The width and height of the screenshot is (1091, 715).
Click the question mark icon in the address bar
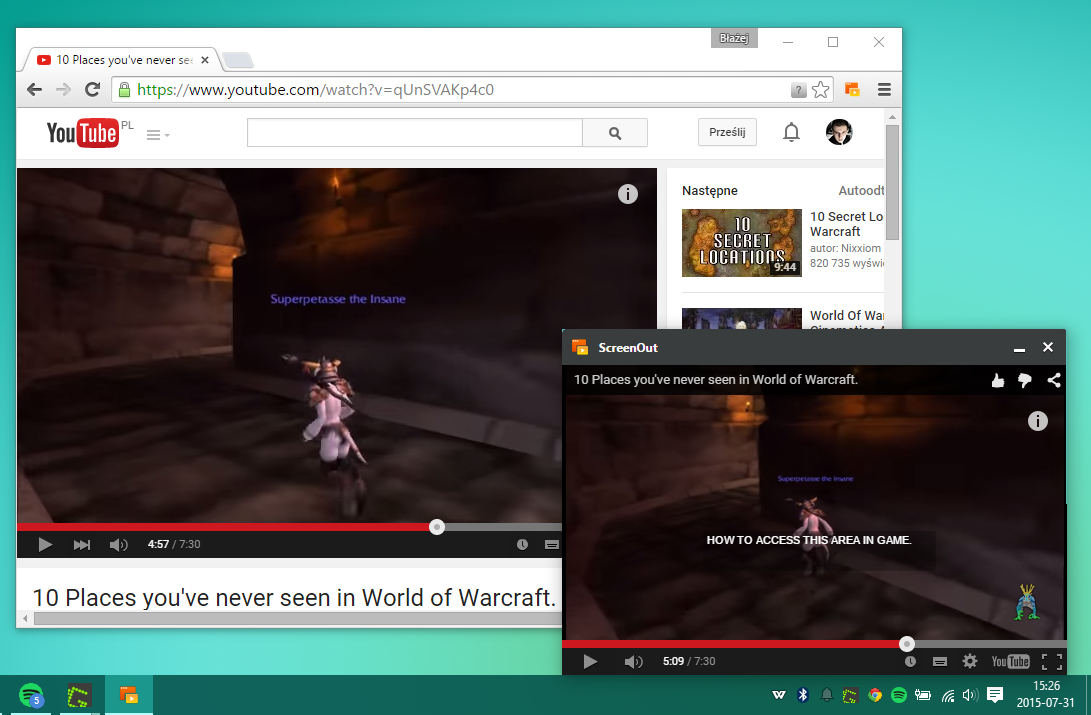coord(799,90)
